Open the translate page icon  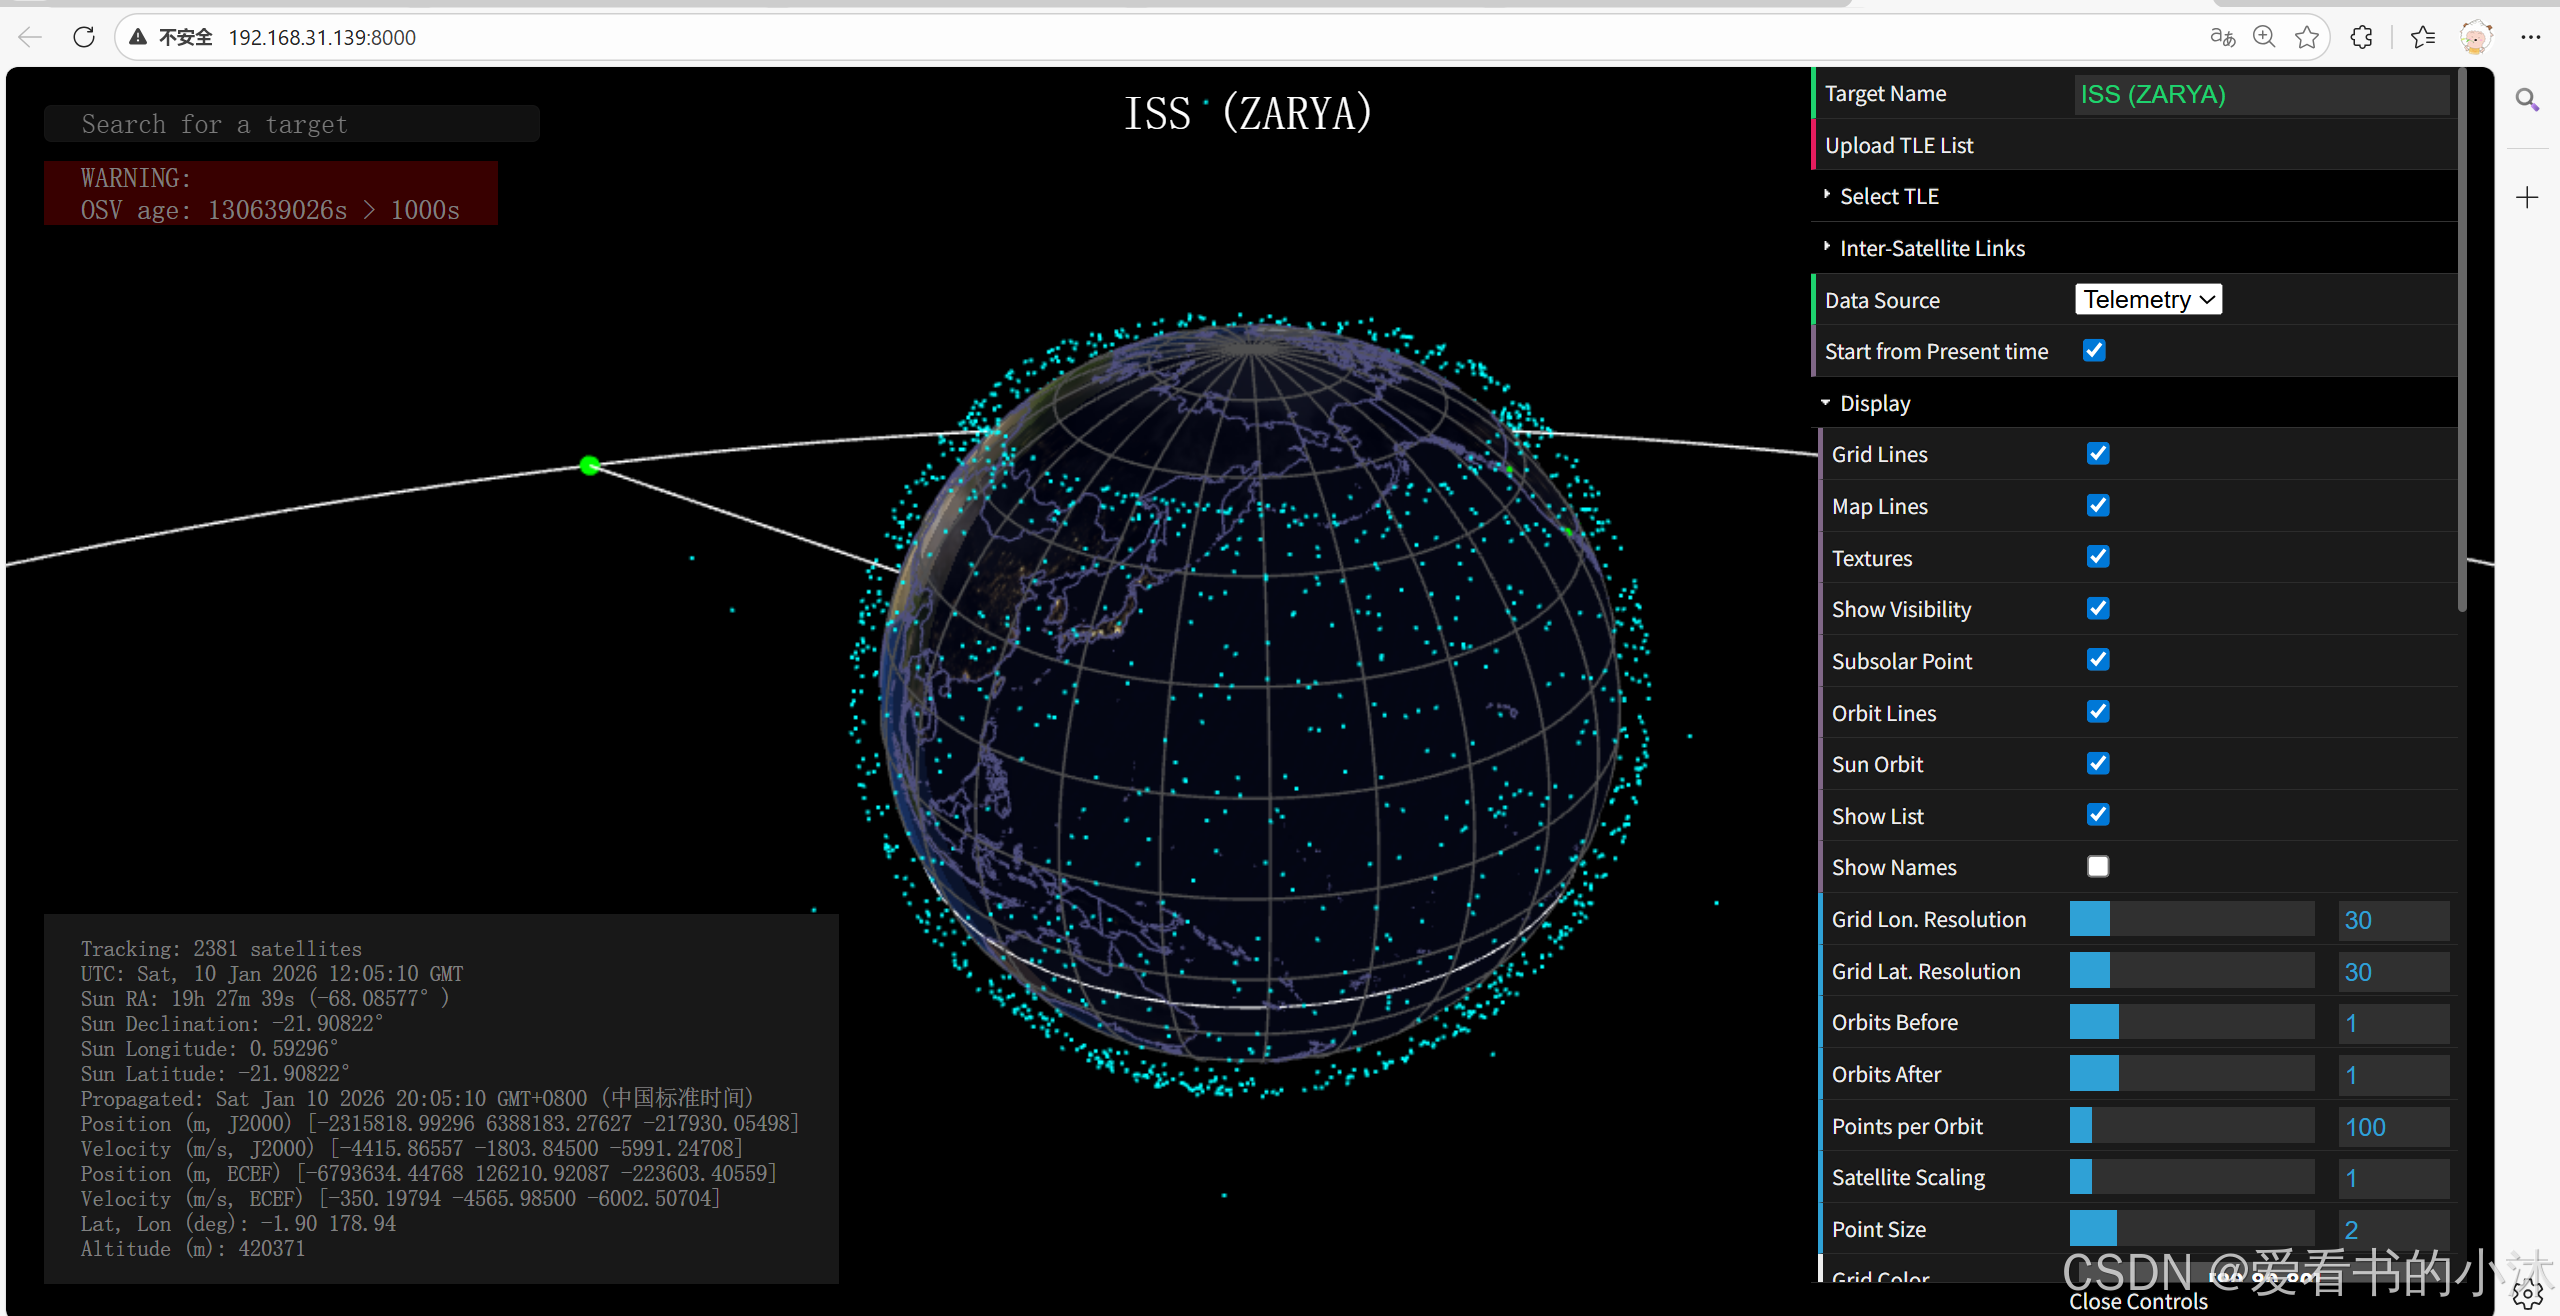coord(2222,37)
